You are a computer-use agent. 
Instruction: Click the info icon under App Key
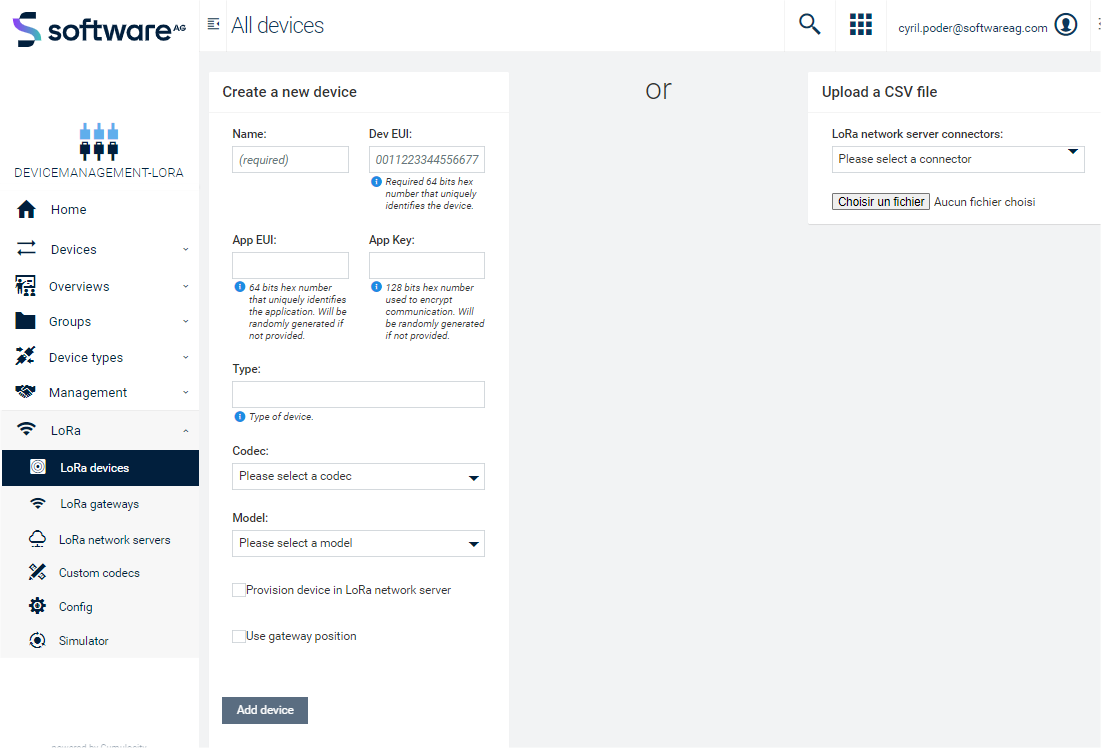coord(376,287)
